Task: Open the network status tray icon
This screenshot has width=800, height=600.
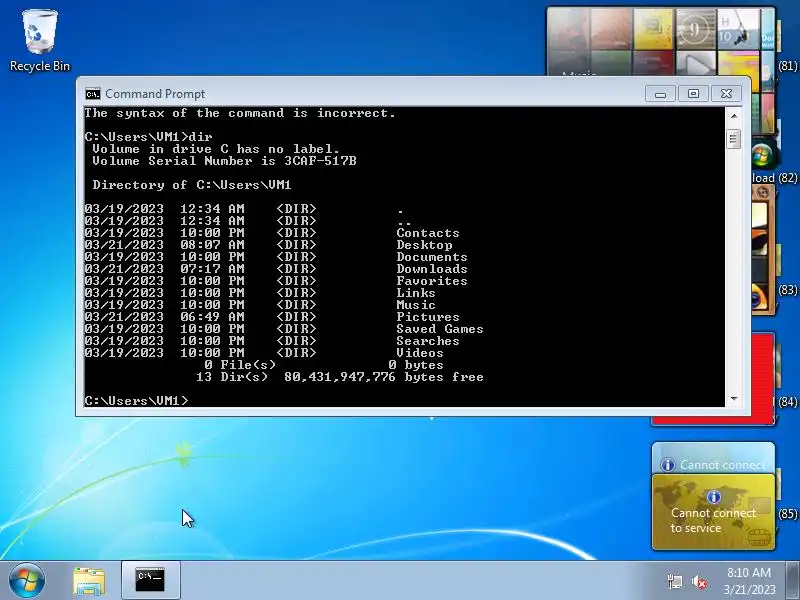Action: [x=674, y=581]
